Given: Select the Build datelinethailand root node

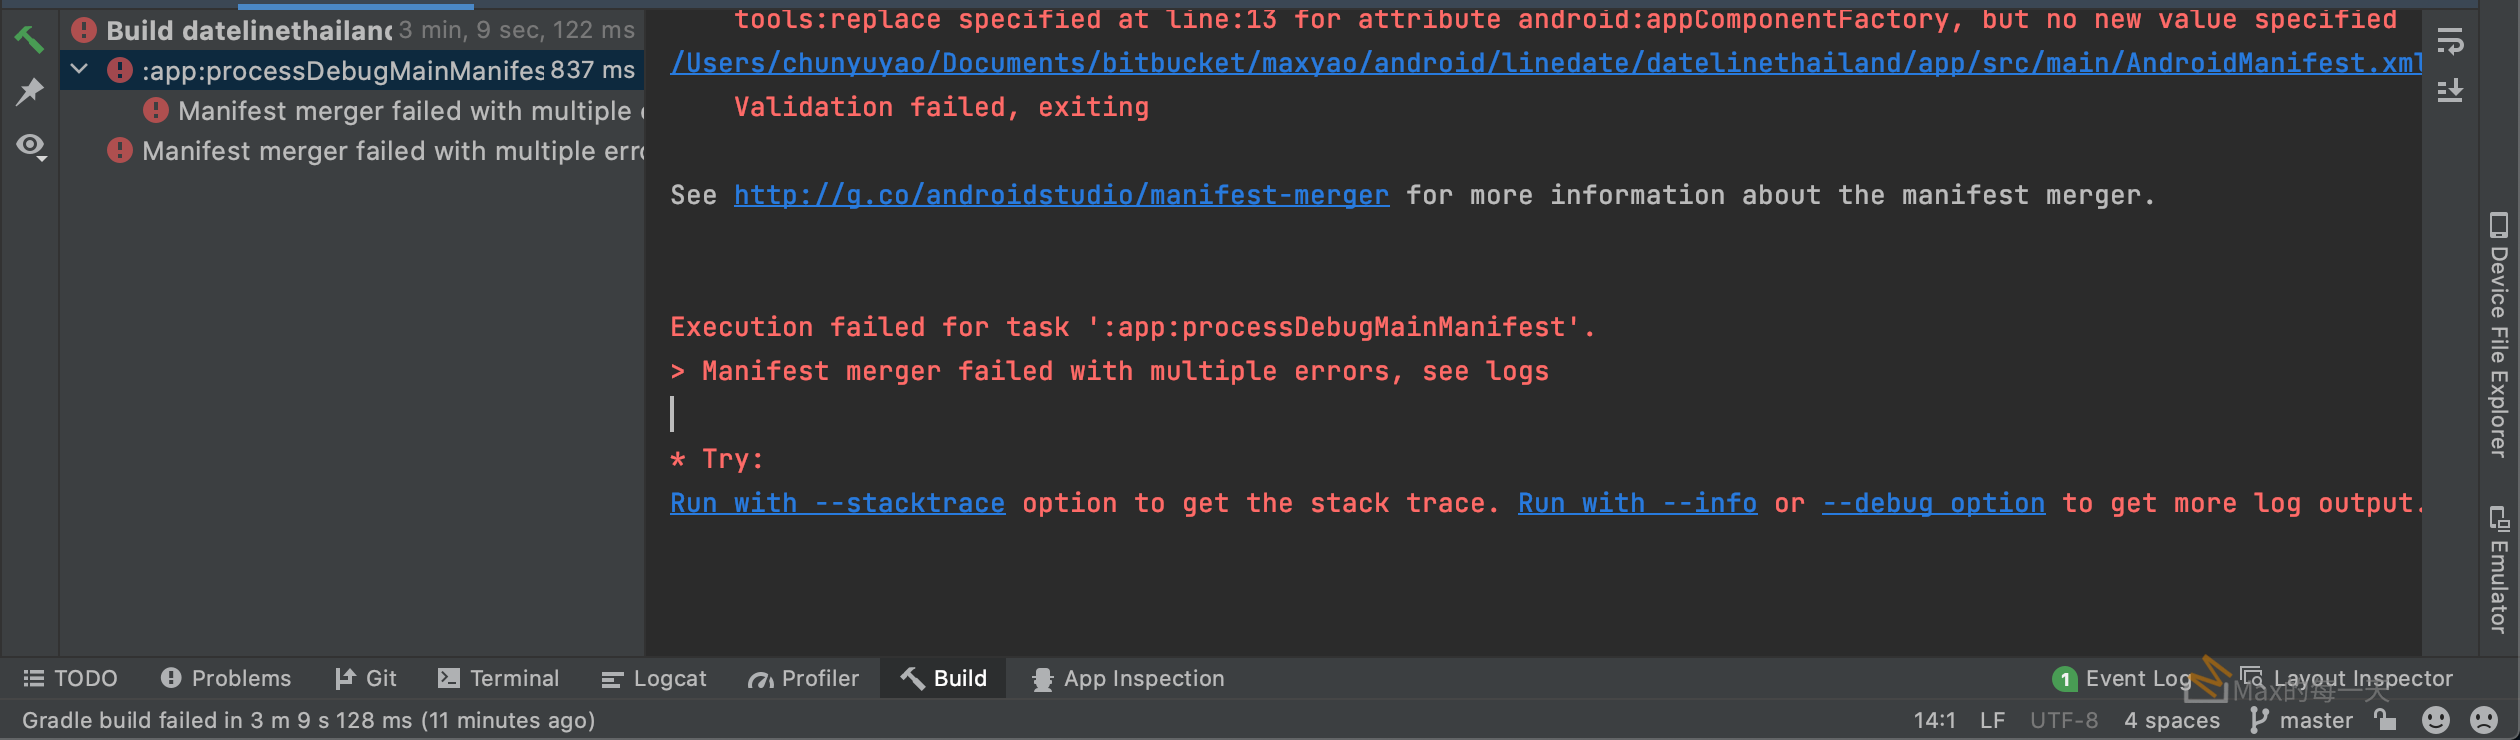Looking at the screenshot, I should [x=249, y=31].
